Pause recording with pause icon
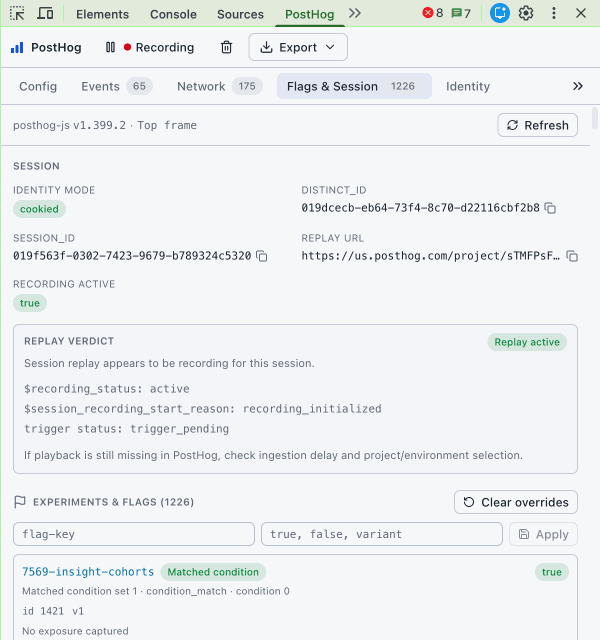600x640 pixels. (x=110, y=47)
